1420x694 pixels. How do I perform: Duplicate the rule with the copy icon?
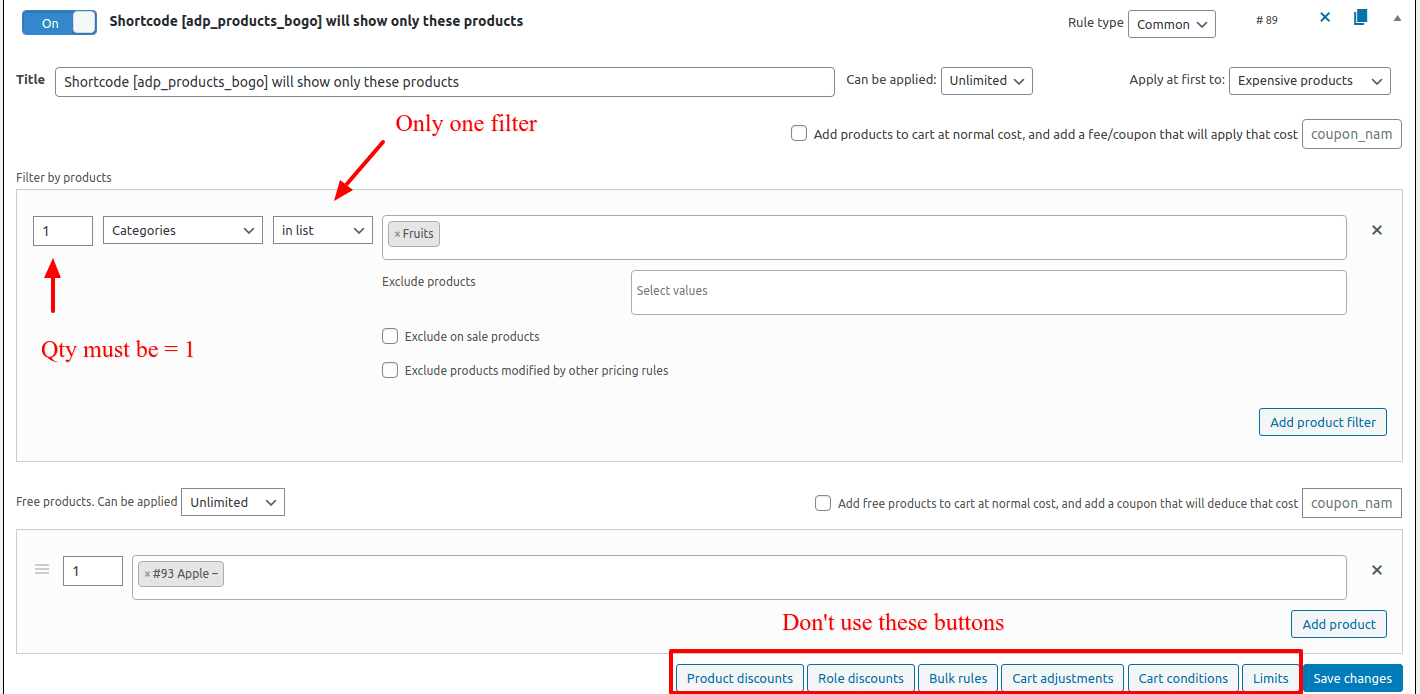1360,18
